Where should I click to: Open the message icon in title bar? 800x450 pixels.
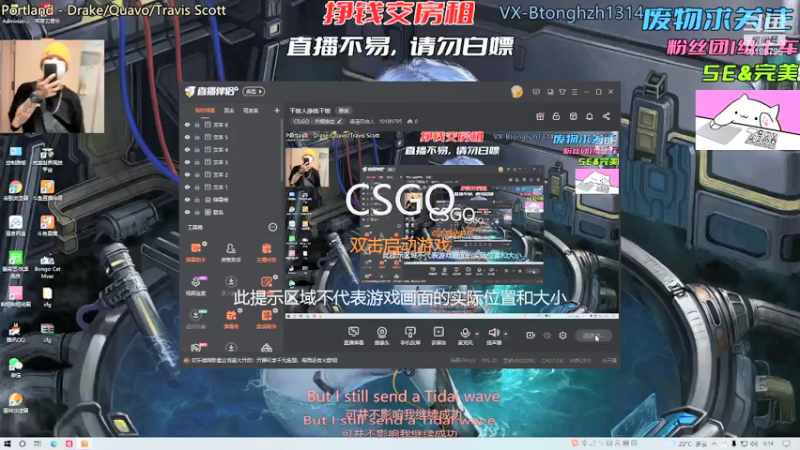tap(536, 92)
